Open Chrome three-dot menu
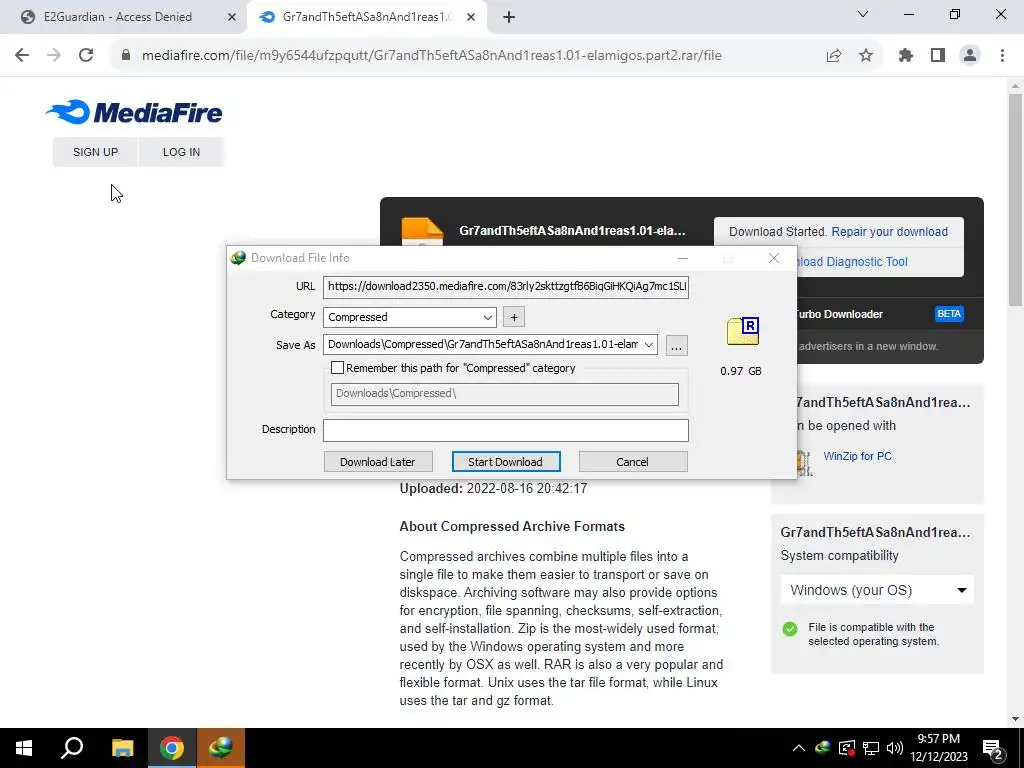This screenshot has height=768, width=1024. click(1002, 56)
